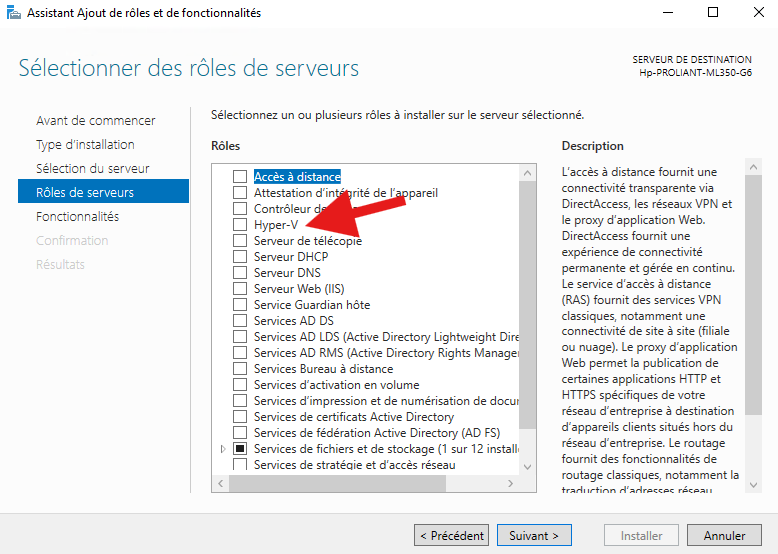Enable Services Bureau à distance role
Screen dimensions: 778x554
coord(239,369)
